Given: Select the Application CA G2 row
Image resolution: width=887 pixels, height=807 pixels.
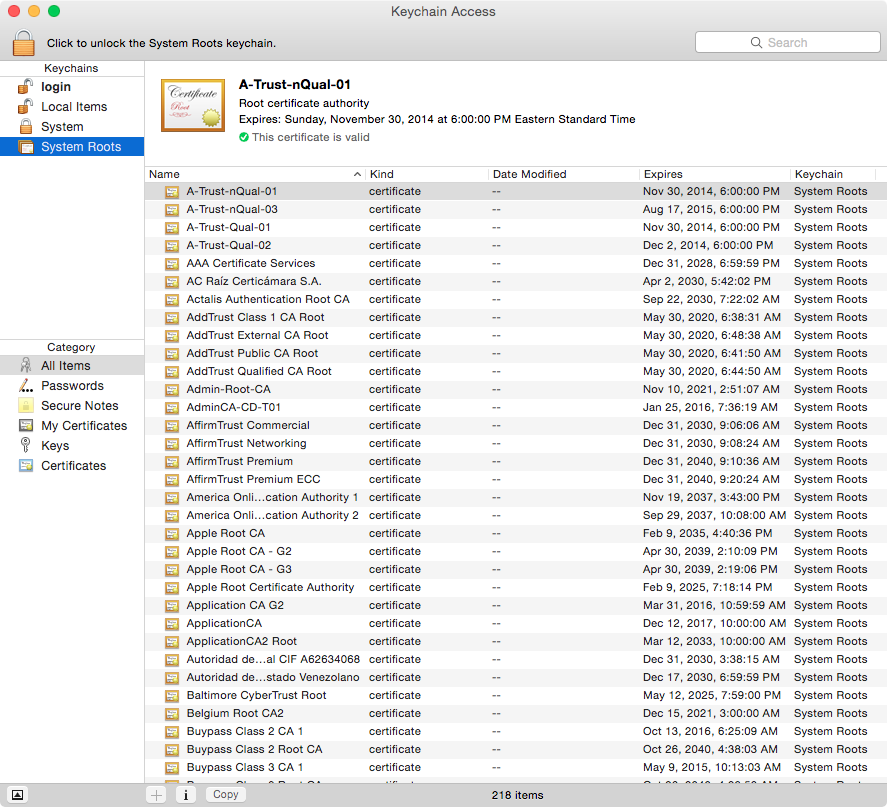Looking at the screenshot, I should 515,606.
